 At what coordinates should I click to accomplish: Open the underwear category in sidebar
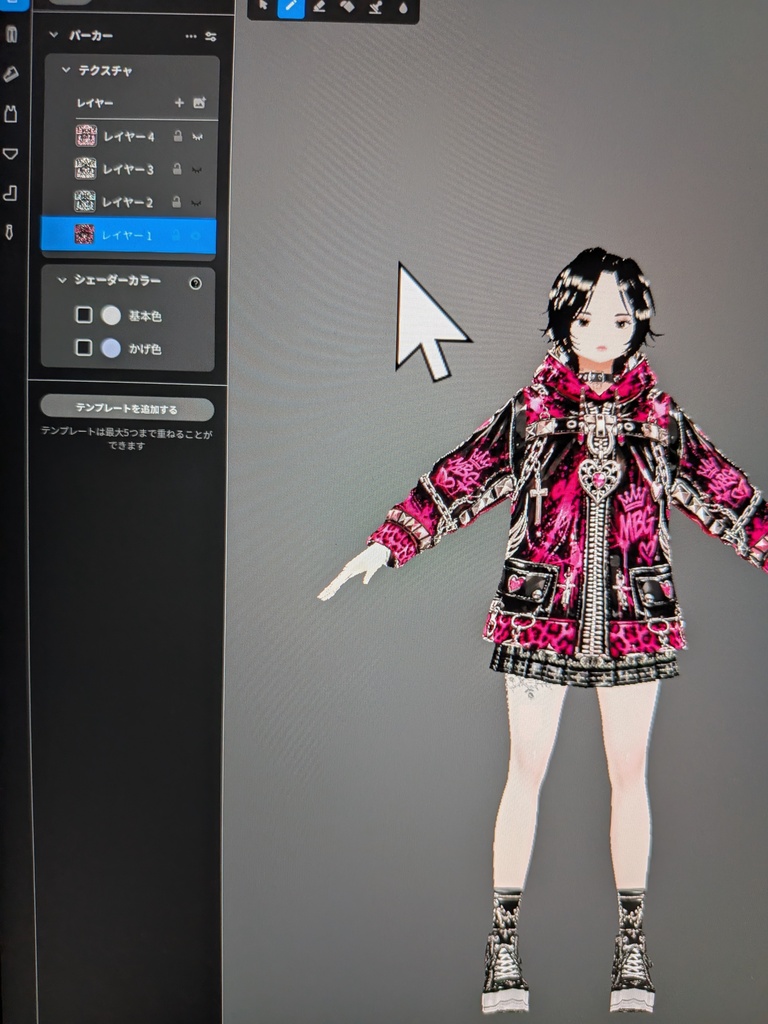(x=10, y=153)
